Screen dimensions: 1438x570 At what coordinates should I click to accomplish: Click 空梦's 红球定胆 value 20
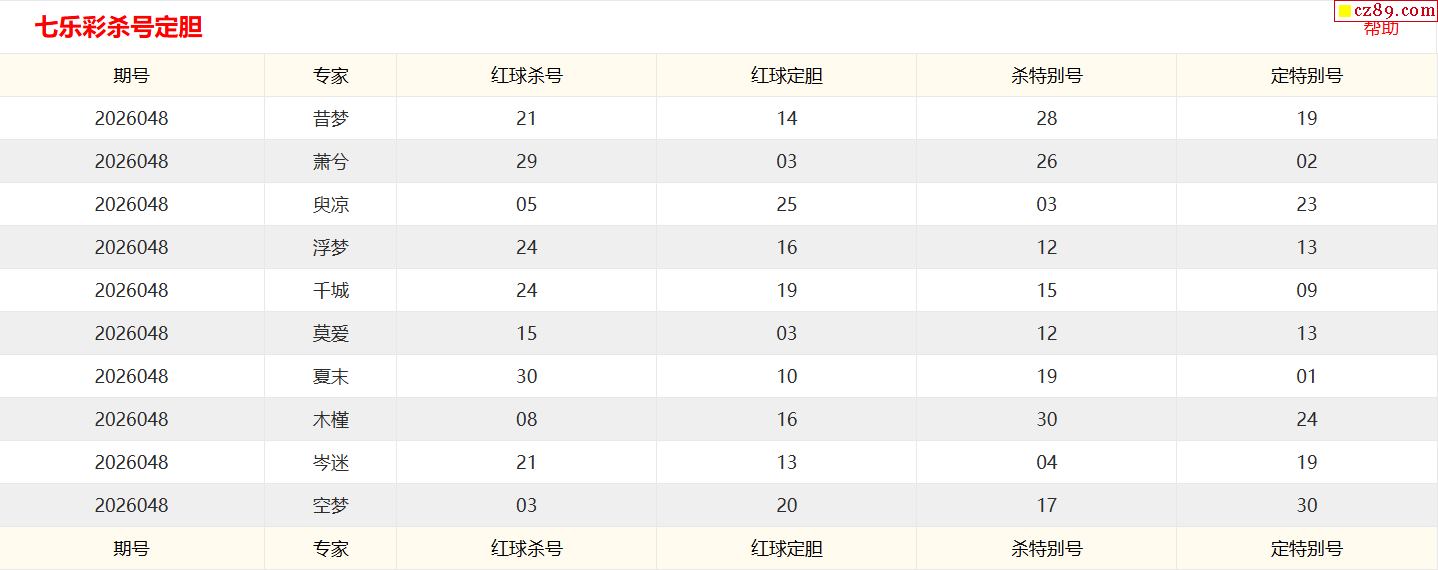786,506
